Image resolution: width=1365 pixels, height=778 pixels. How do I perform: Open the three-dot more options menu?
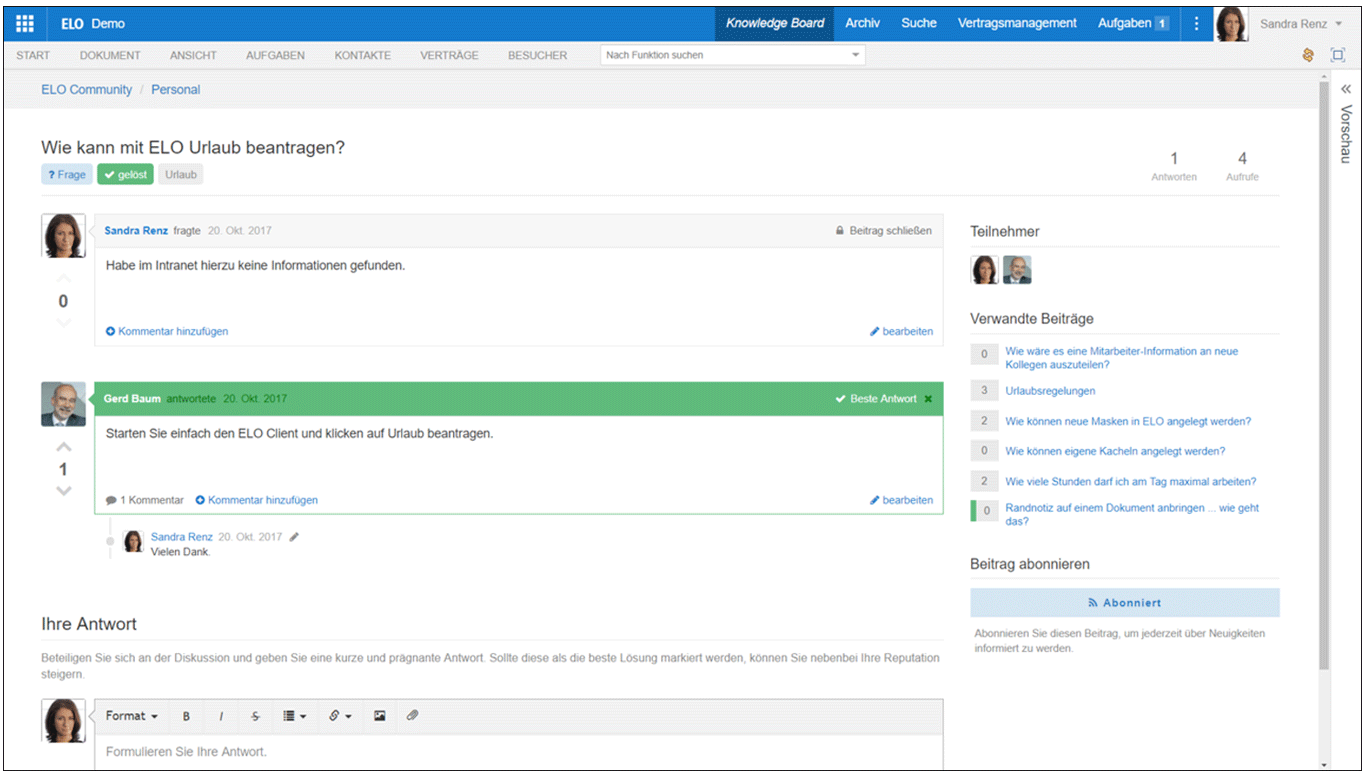pyautogui.click(x=1196, y=23)
